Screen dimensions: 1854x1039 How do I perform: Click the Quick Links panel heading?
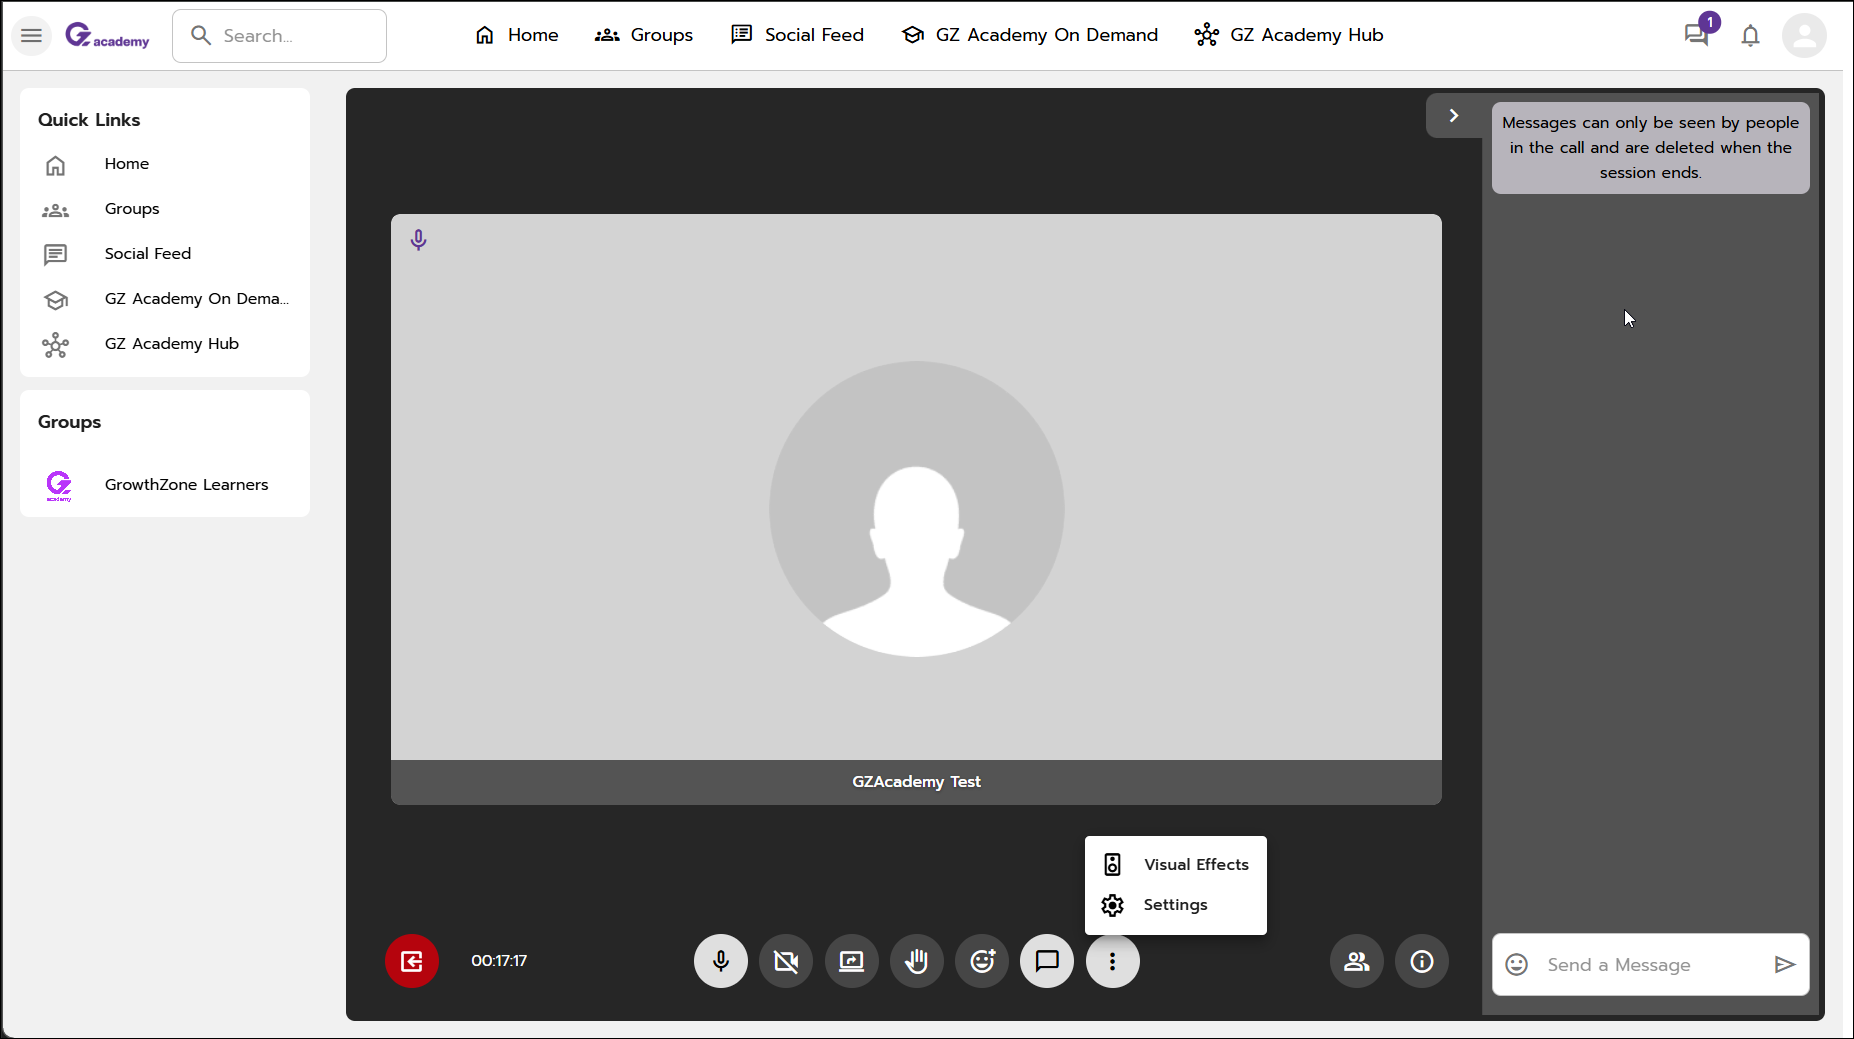point(89,120)
